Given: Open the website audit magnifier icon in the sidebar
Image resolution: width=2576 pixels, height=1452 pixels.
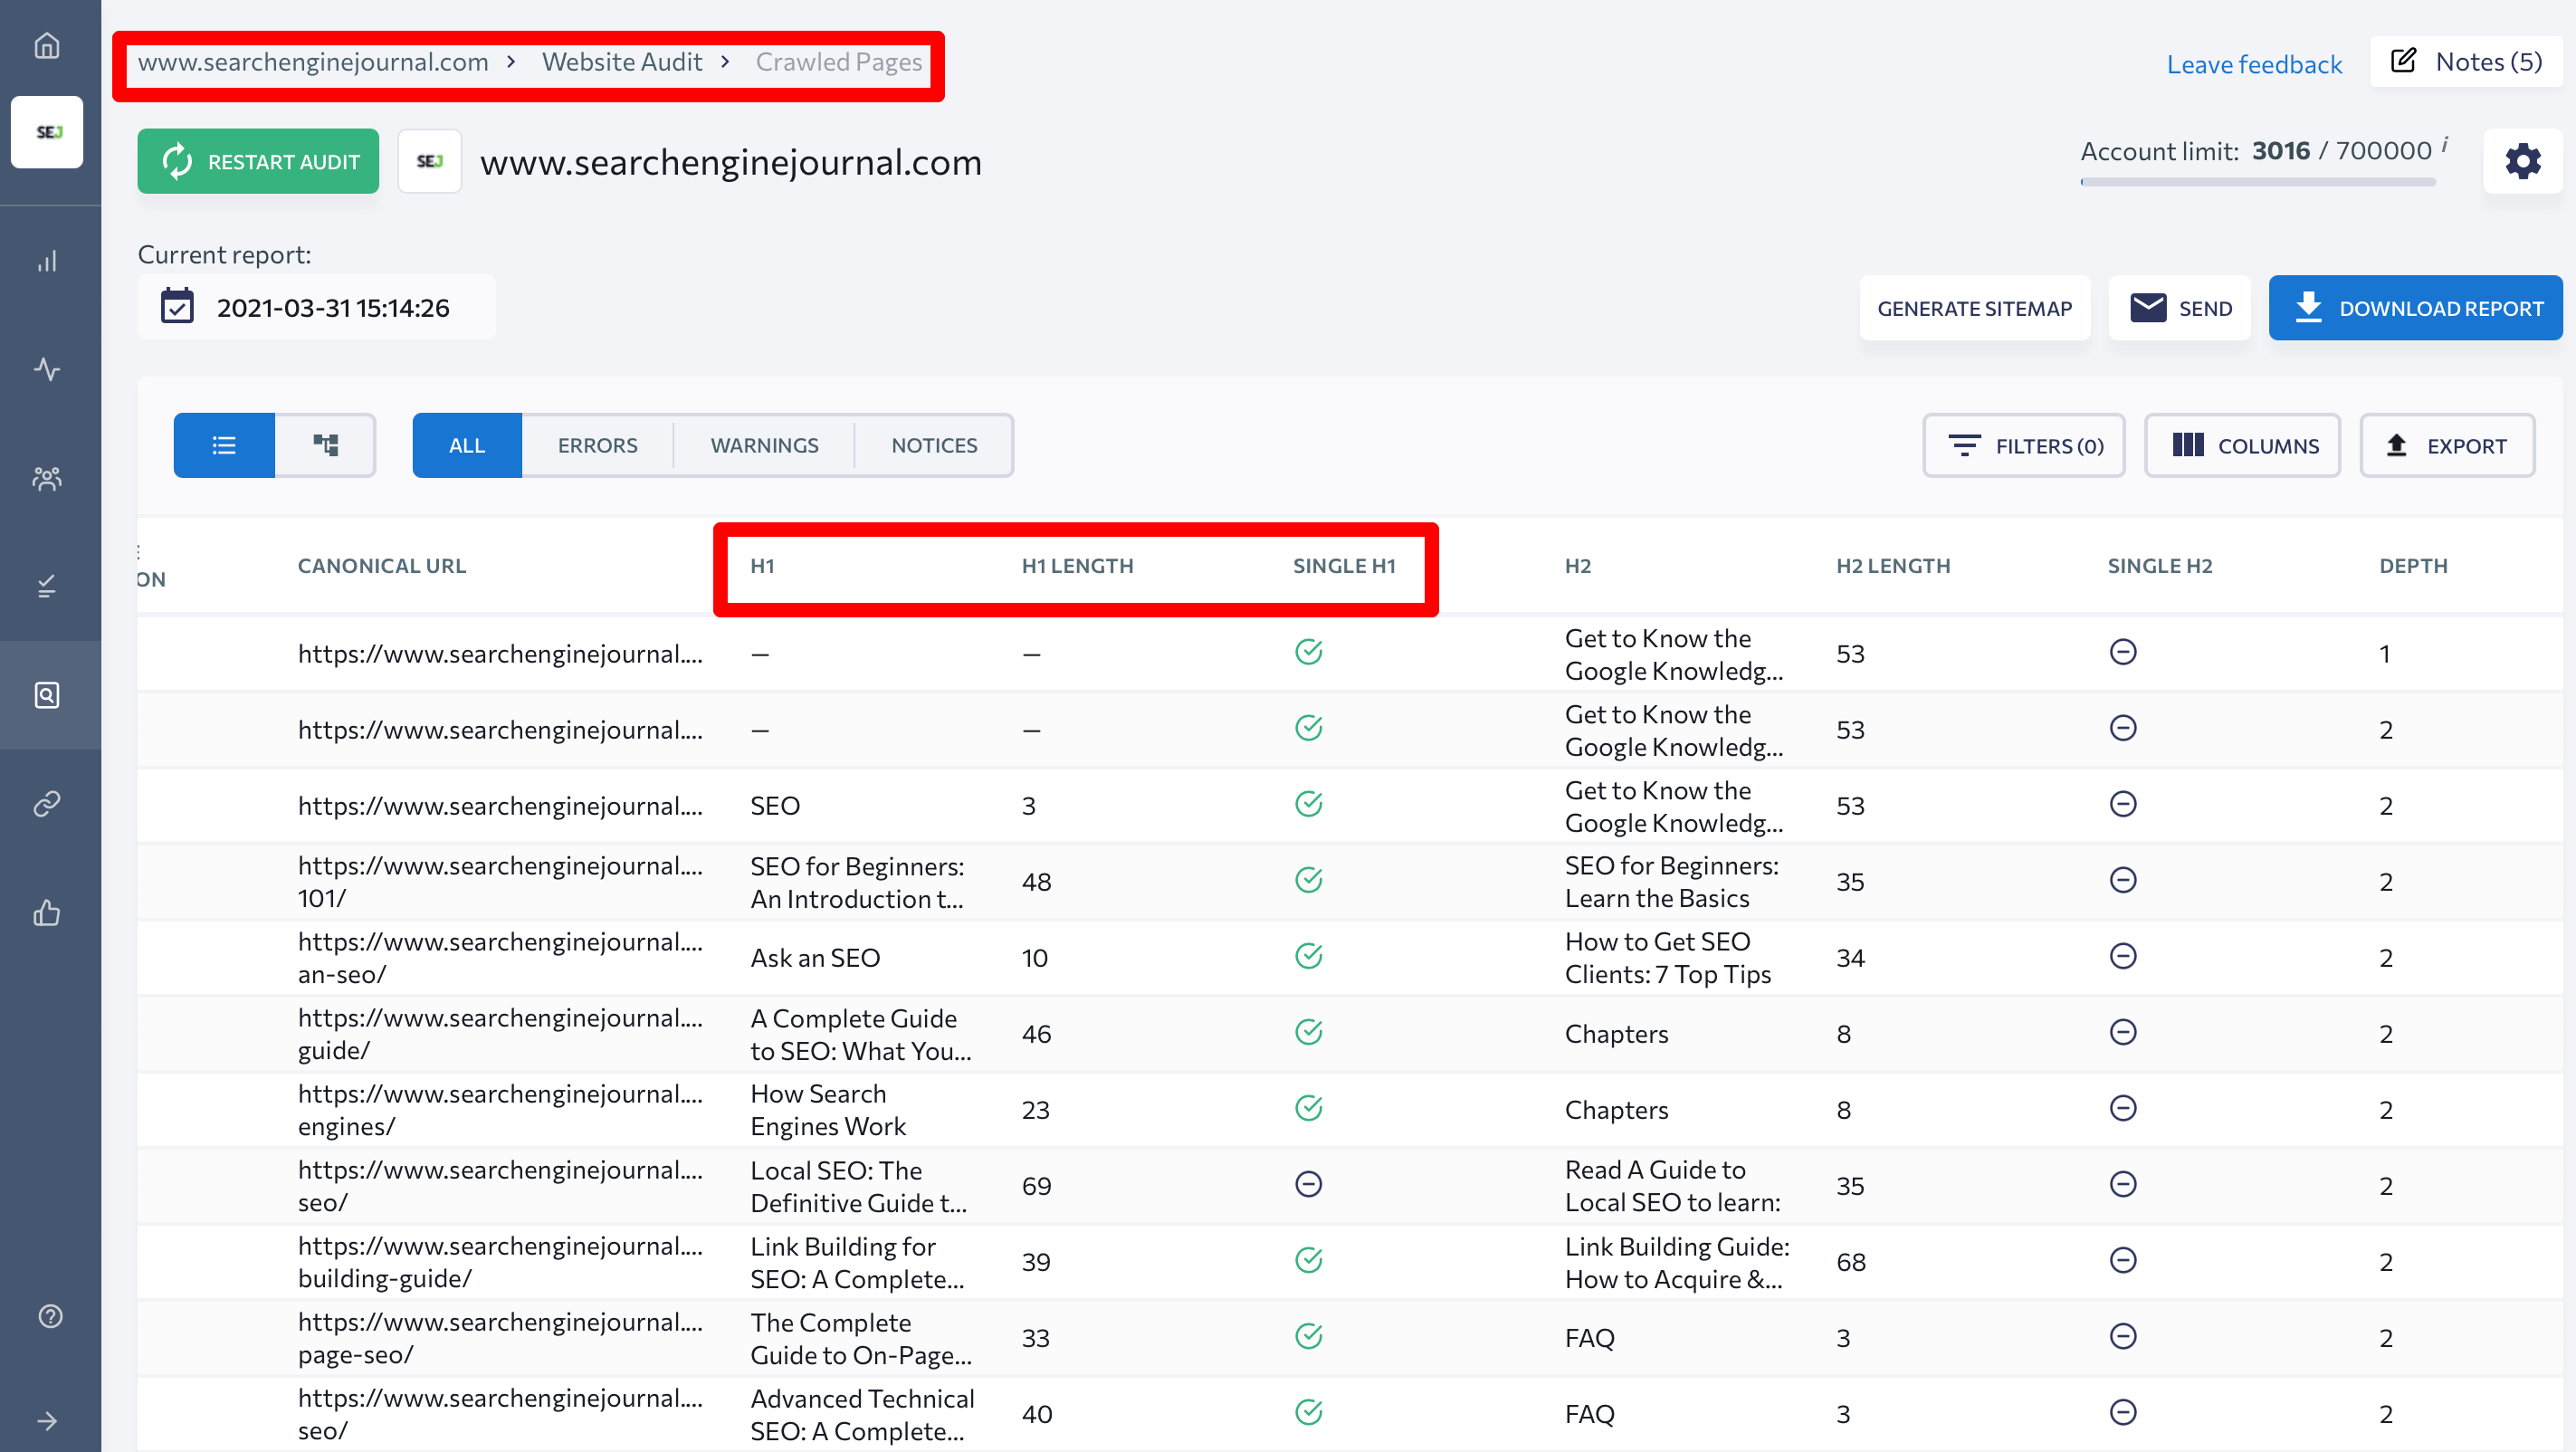Looking at the screenshot, I should click(47, 695).
